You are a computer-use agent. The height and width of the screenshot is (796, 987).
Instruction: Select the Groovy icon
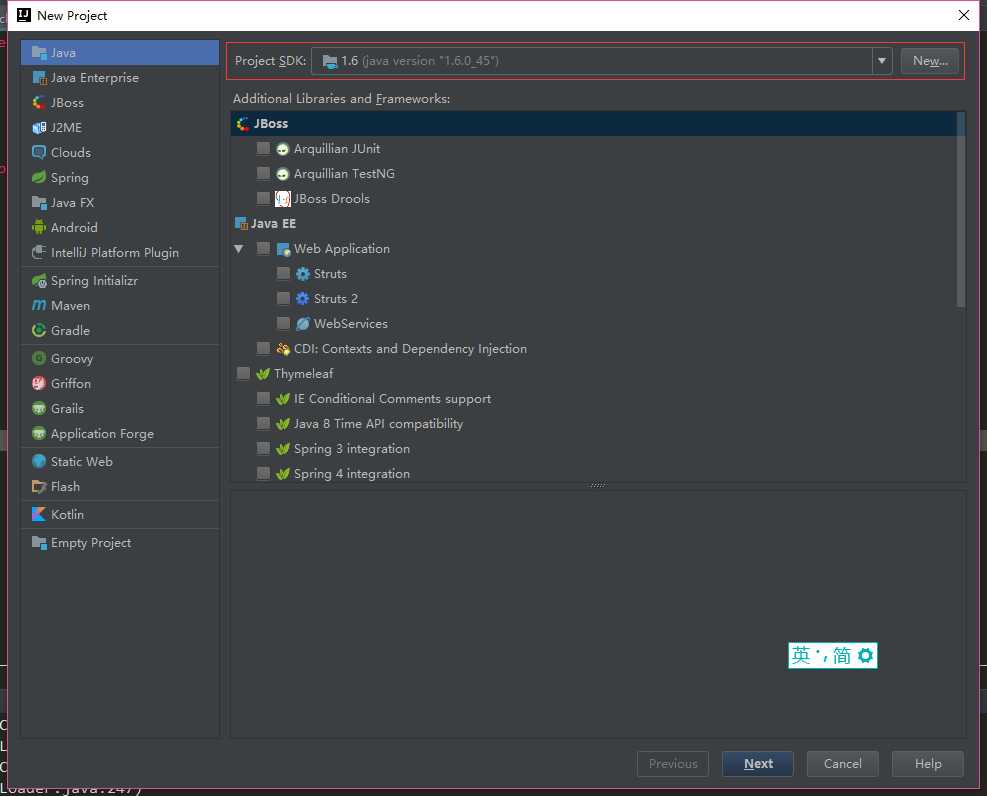39,358
